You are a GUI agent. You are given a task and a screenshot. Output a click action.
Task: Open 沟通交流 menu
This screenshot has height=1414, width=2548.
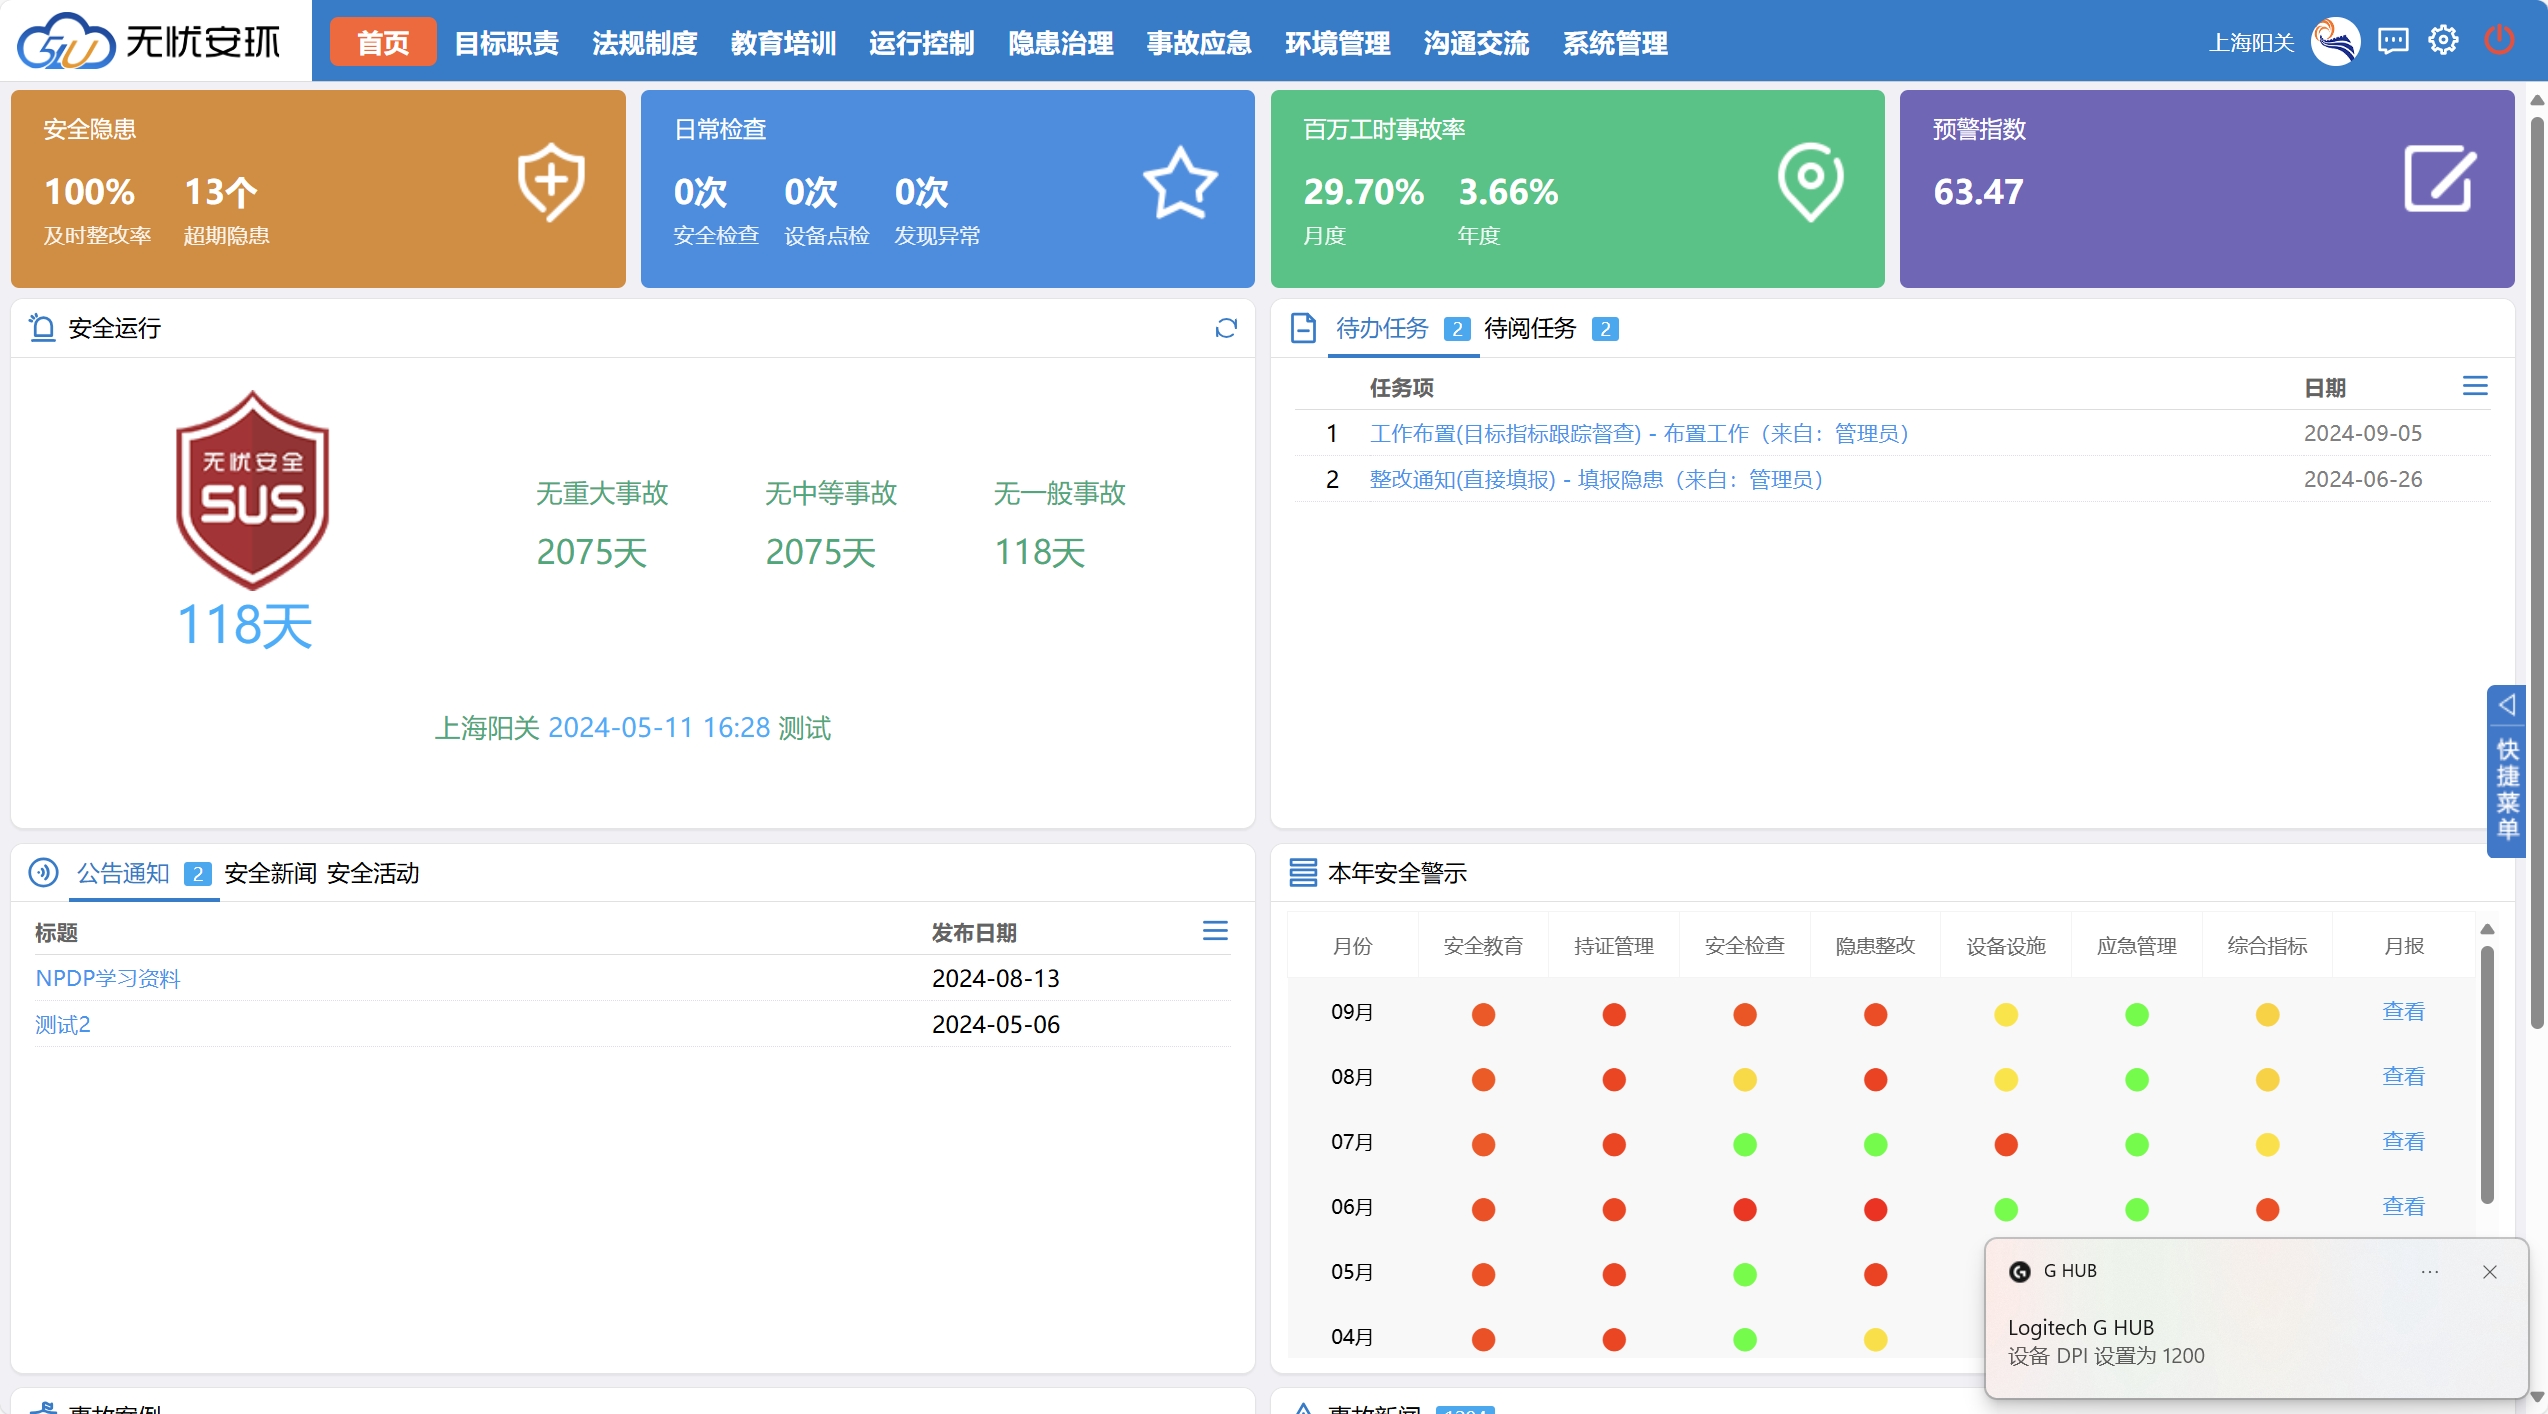coord(1477,43)
